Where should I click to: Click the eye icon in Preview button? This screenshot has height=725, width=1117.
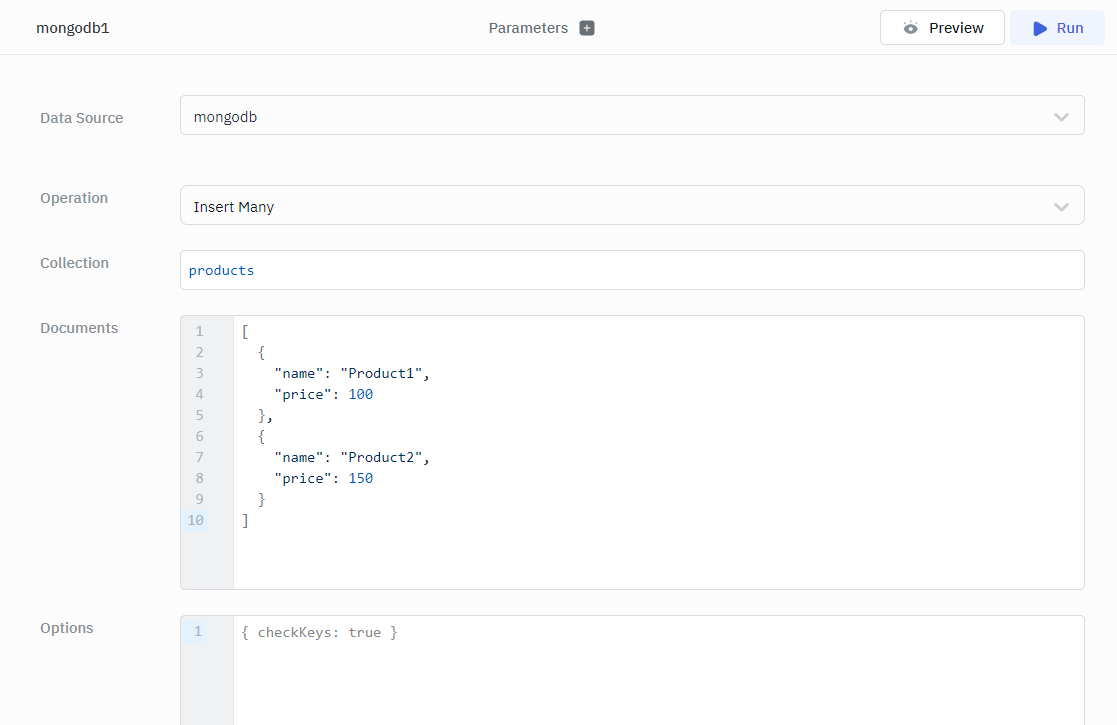click(910, 28)
